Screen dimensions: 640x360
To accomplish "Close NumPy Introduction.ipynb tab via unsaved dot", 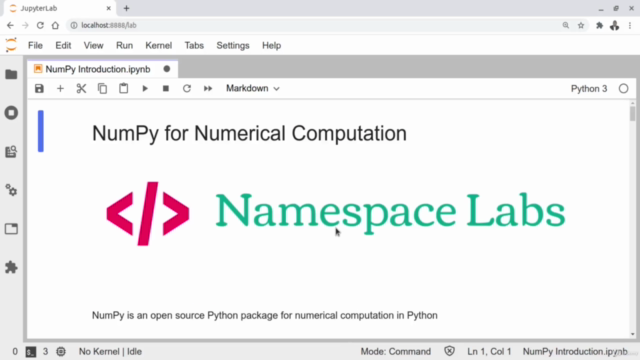I will [167, 69].
